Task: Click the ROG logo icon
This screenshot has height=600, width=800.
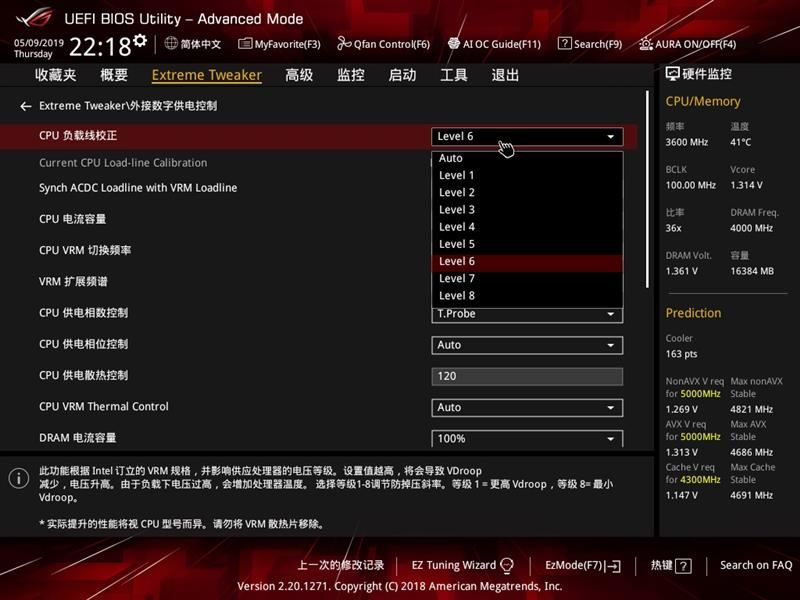Action: (34, 18)
